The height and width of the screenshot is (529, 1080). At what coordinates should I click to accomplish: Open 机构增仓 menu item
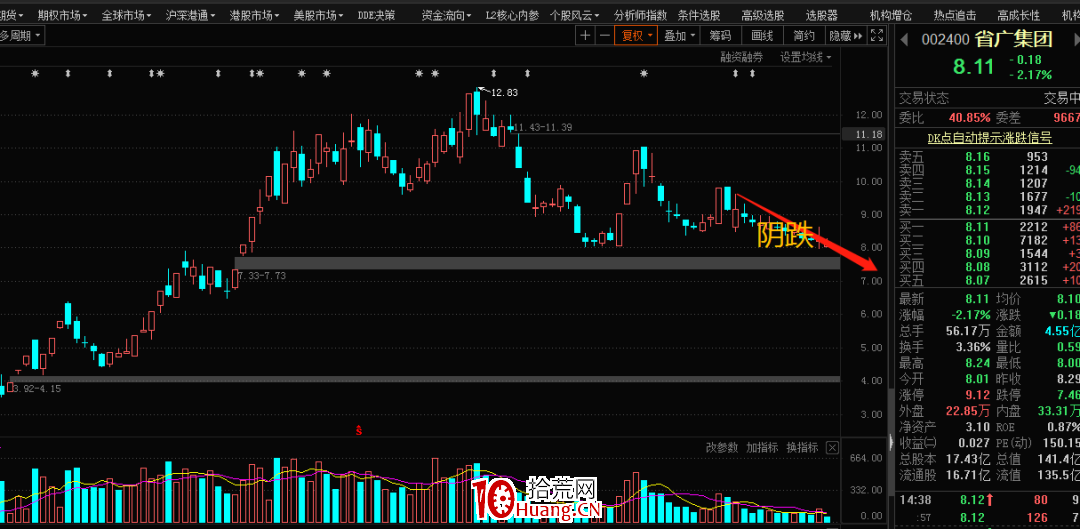891,14
